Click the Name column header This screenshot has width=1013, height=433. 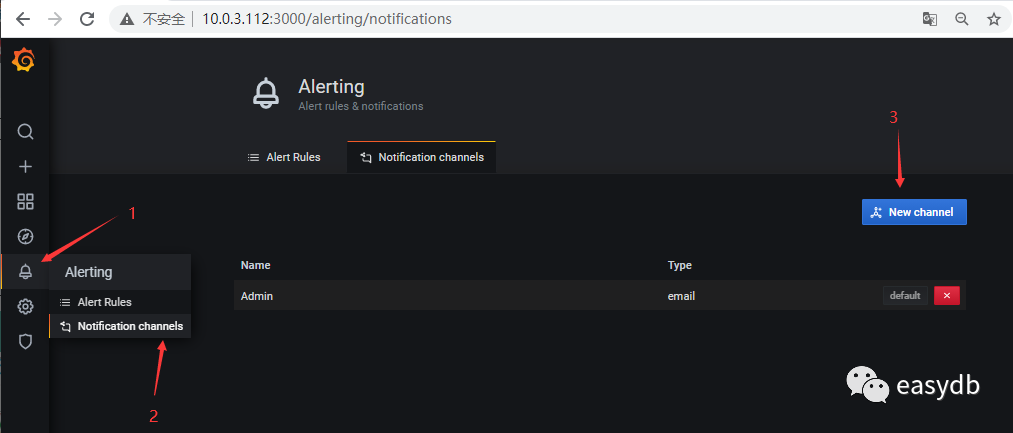pos(255,265)
